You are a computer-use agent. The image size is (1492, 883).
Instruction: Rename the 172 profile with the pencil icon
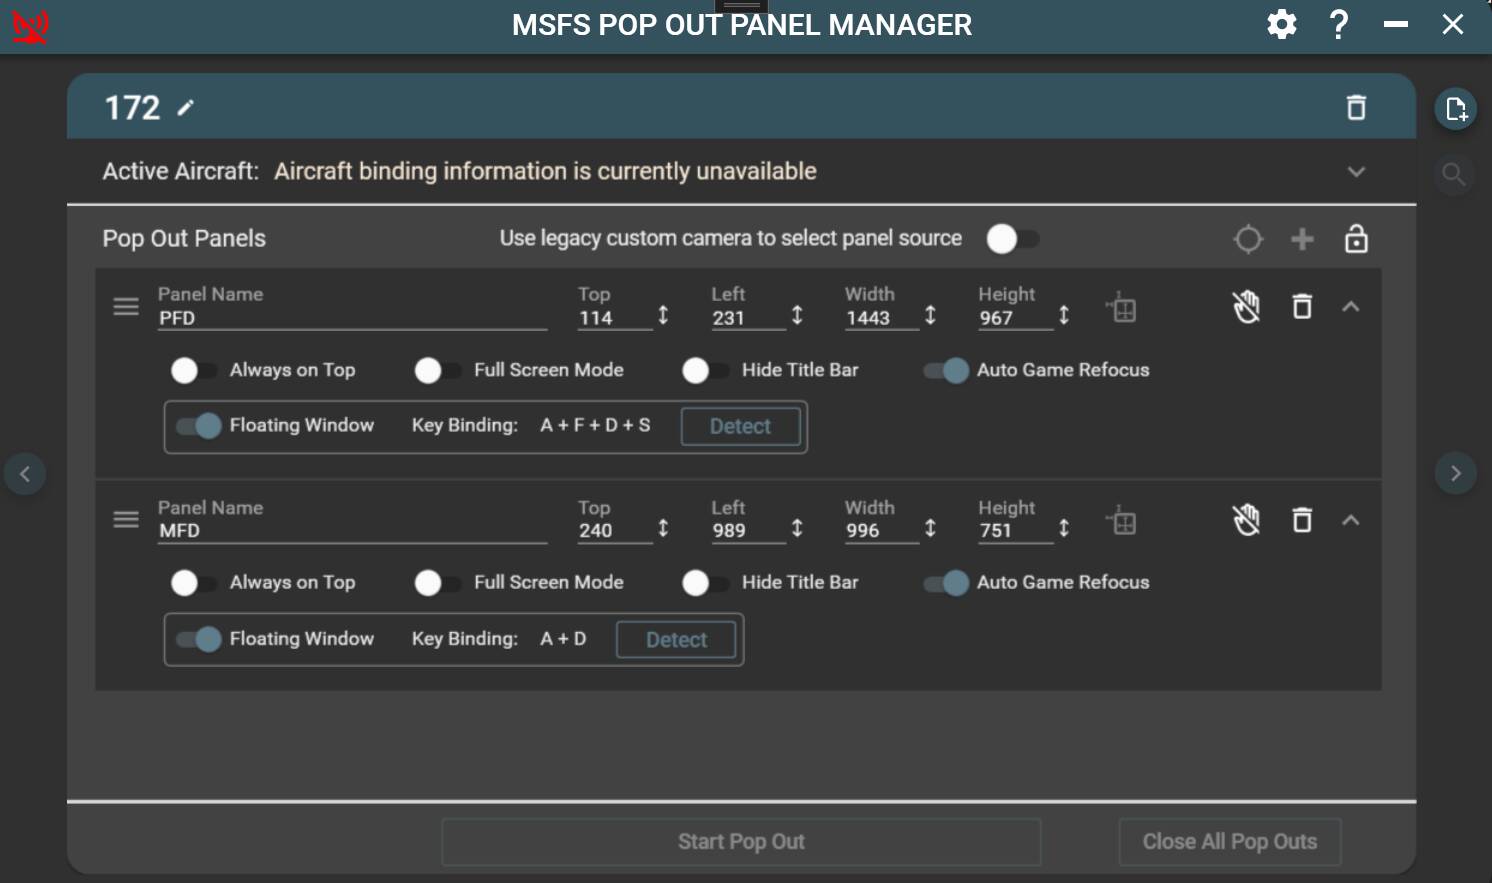pos(186,109)
